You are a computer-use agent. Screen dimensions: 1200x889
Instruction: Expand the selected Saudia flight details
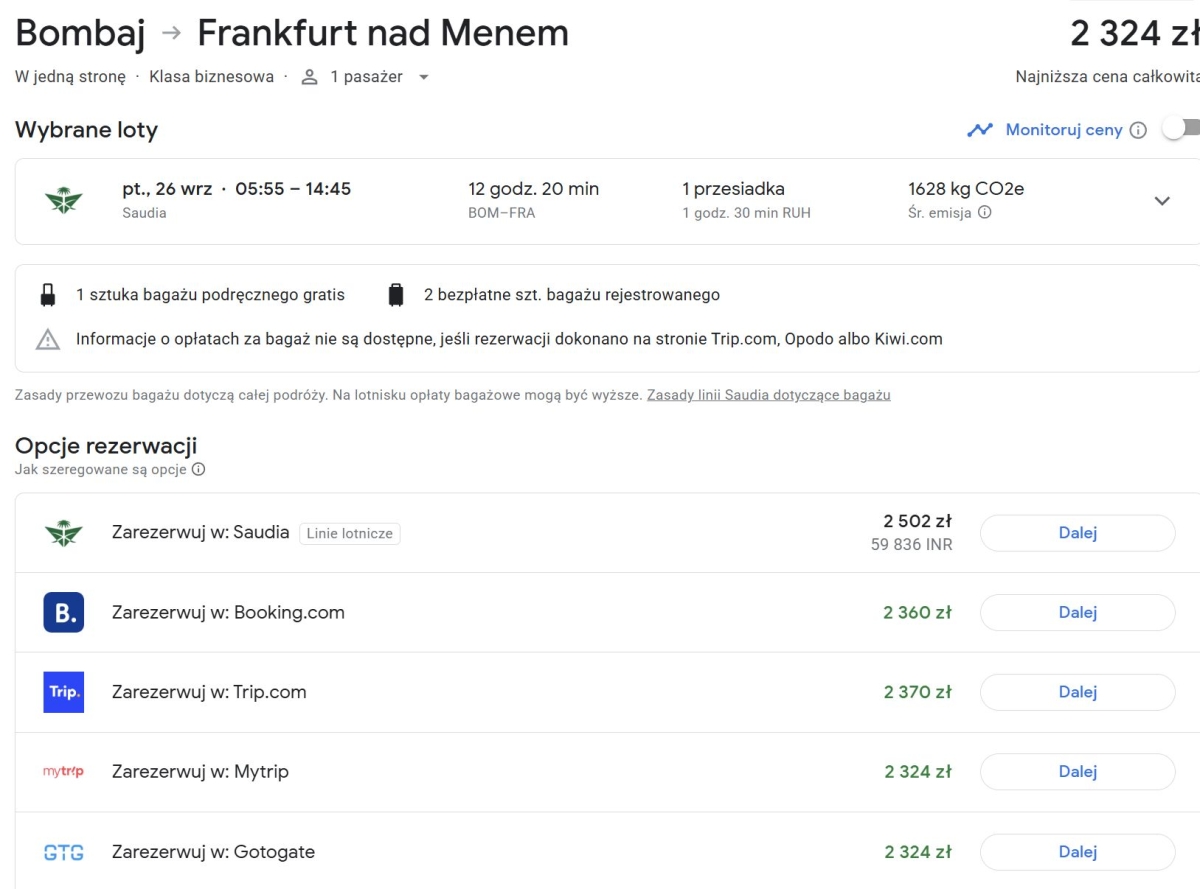[x=1162, y=201]
